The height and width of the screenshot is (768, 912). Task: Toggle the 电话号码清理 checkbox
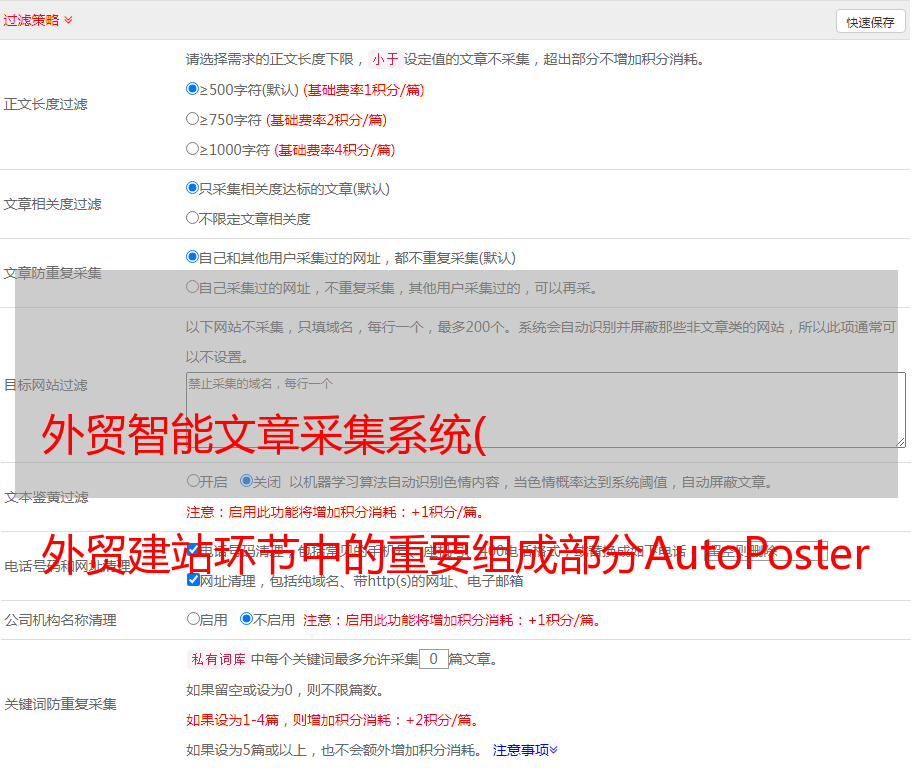tap(193, 549)
